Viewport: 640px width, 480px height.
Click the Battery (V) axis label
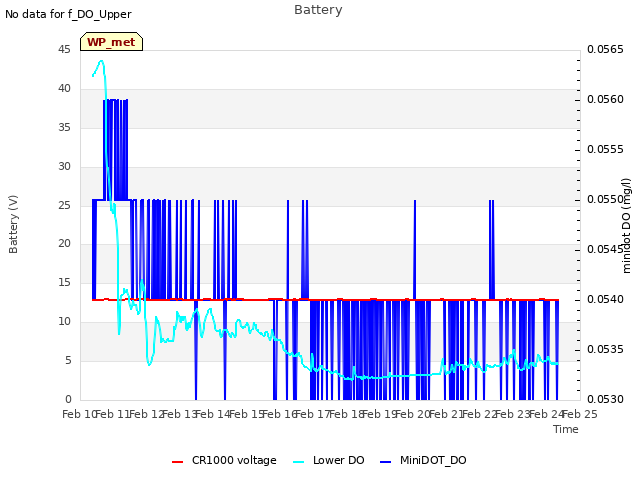(13, 224)
